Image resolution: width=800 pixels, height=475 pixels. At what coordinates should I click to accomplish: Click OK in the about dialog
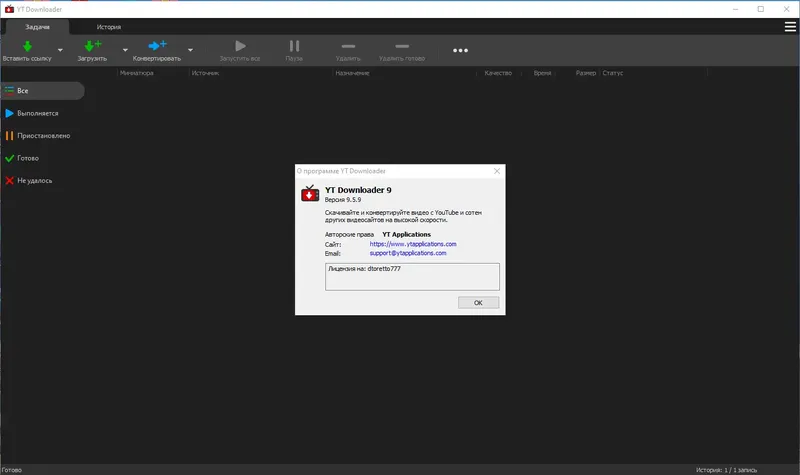pos(478,303)
